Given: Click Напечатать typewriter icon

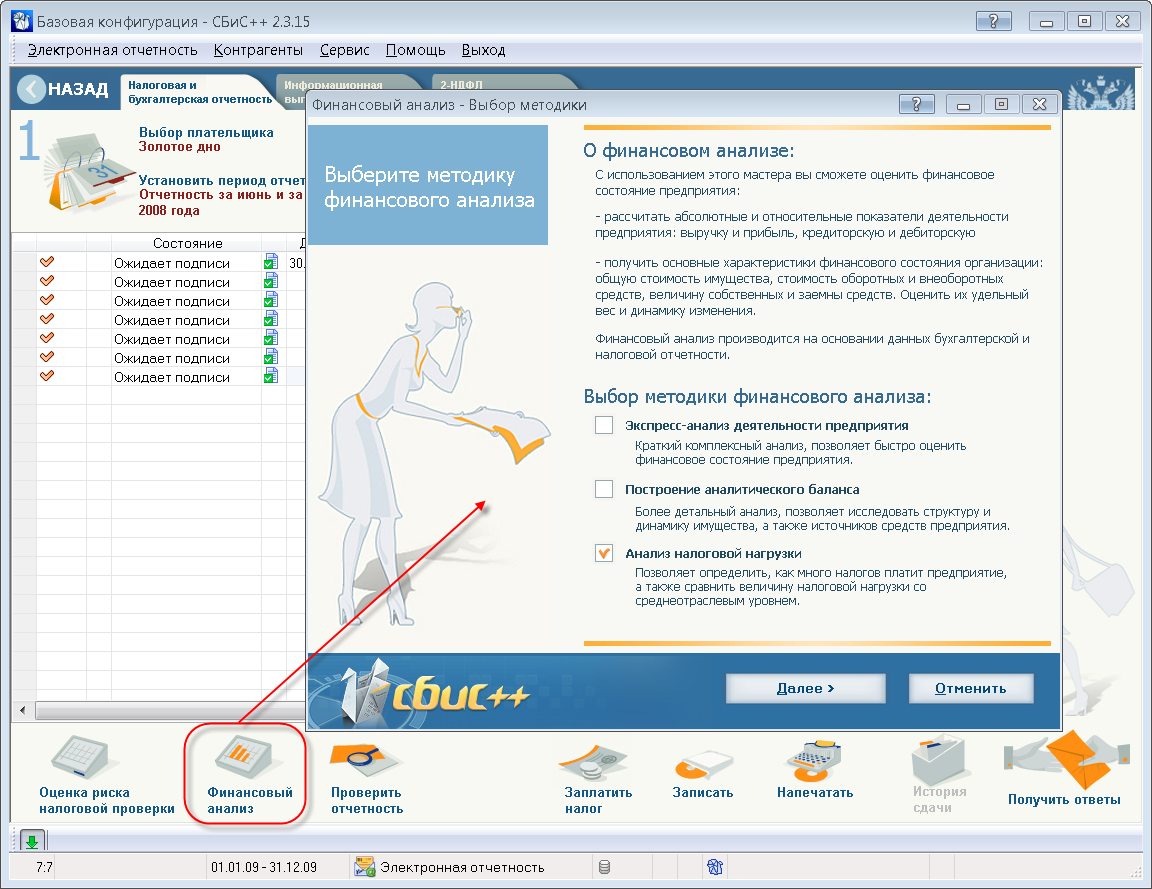Looking at the screenshot, I should click(x=813, y=761).
